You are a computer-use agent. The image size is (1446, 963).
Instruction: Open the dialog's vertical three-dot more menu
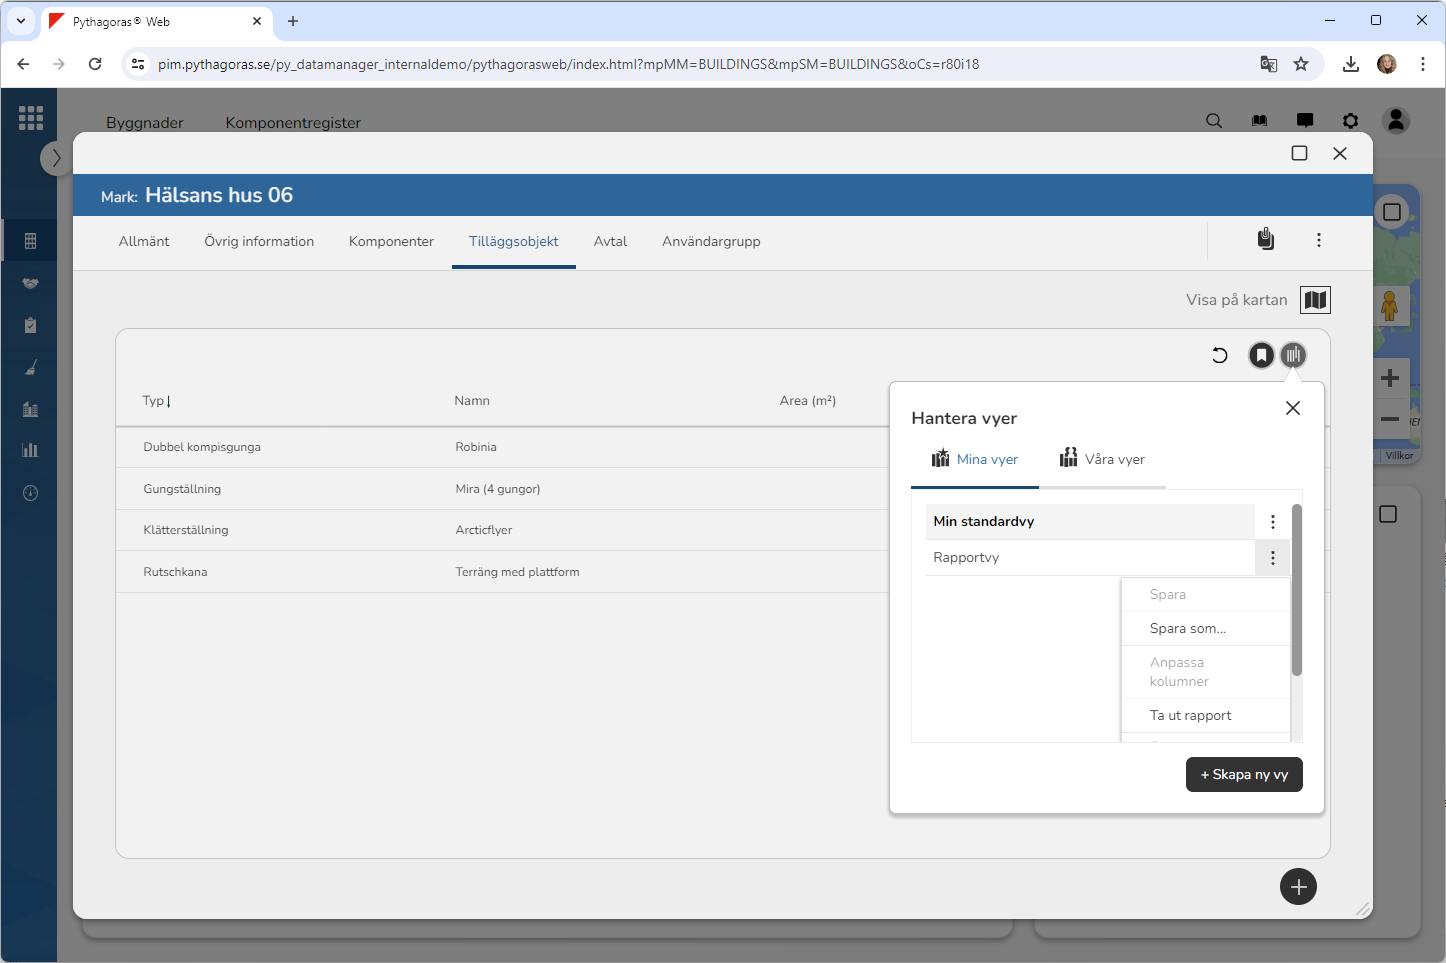[x=1318, y=240]
